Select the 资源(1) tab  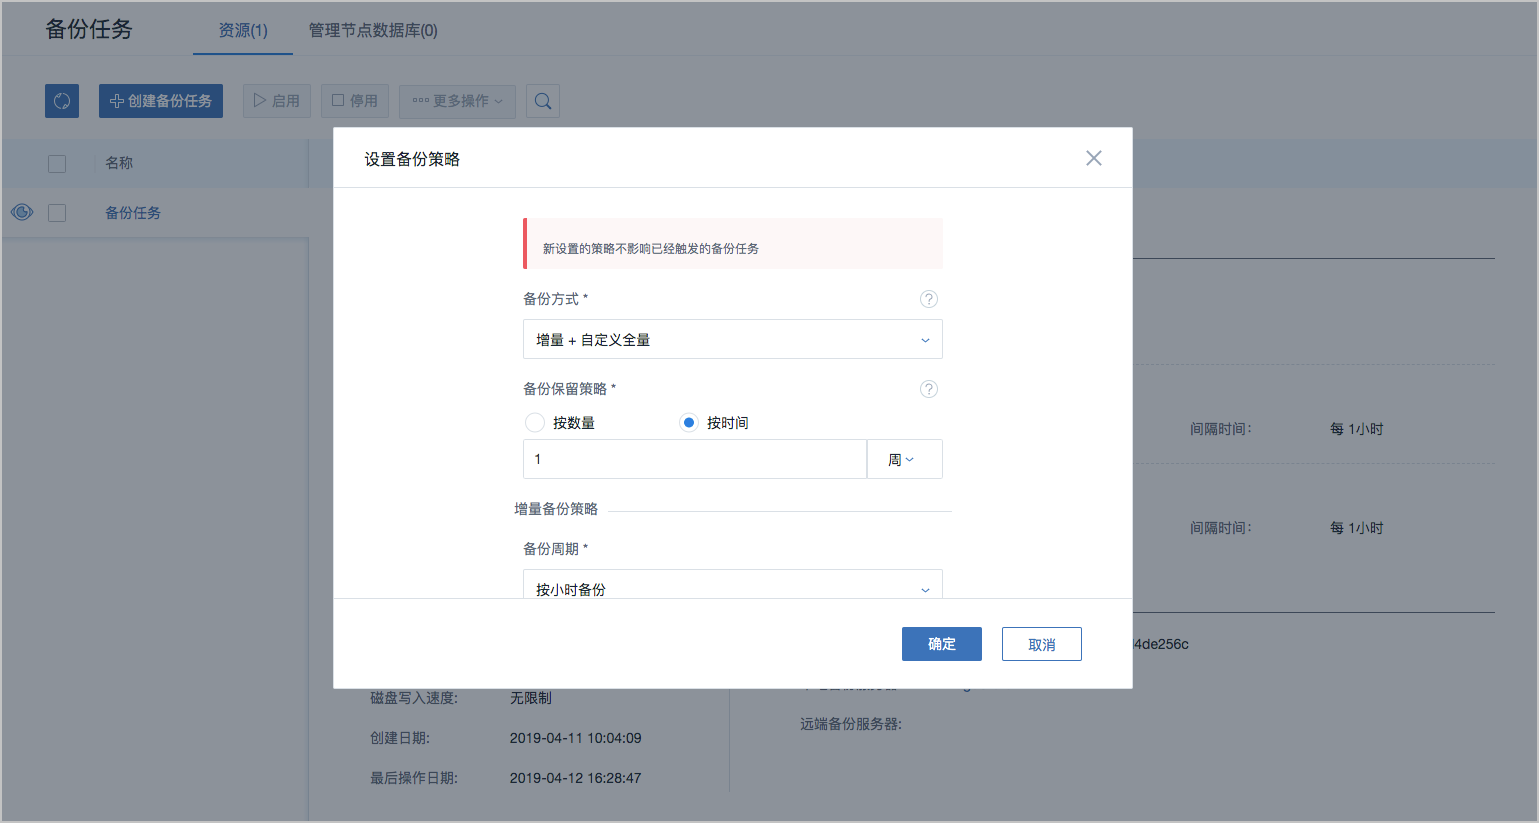tap(242, 30)
